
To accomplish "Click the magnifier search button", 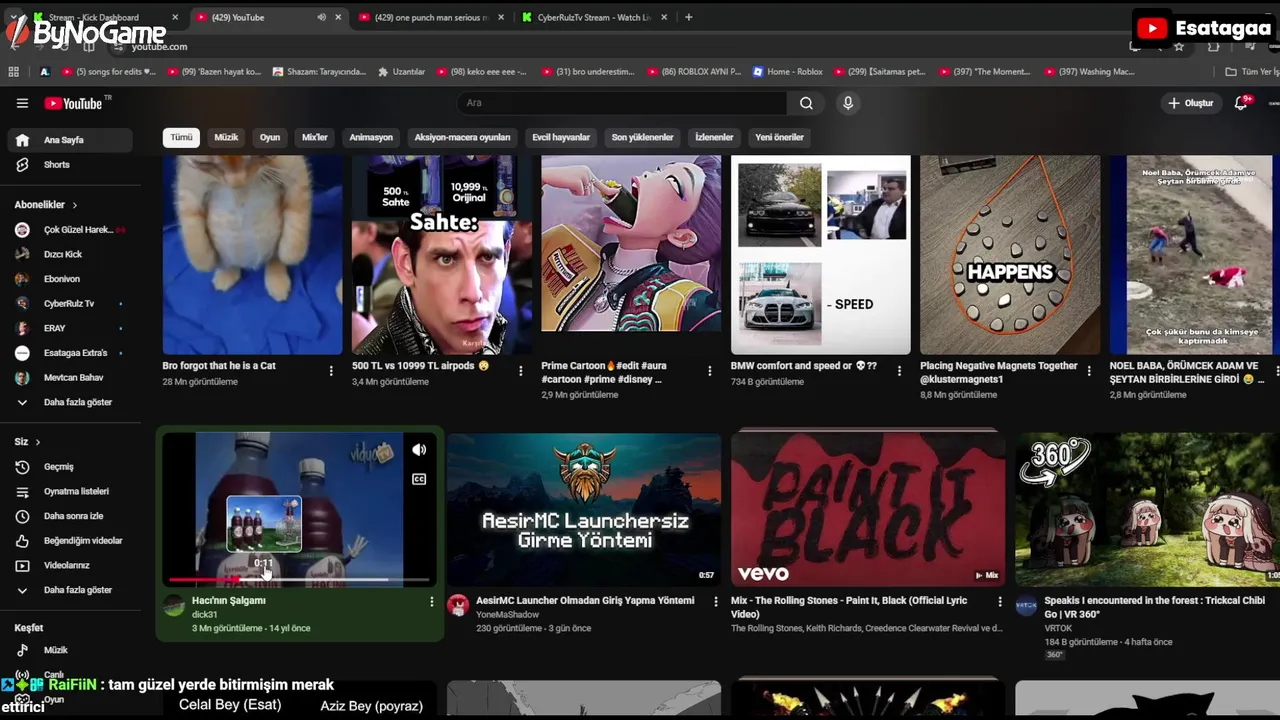I will point(806,103).
